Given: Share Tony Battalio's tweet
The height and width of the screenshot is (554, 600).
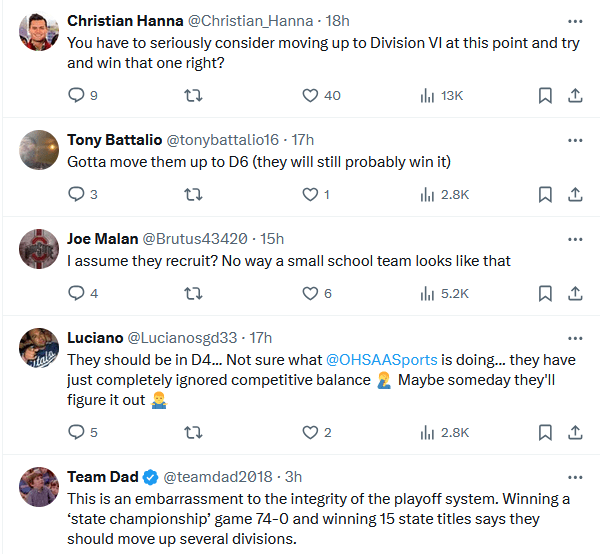Looking at the screenshot, I should (575, 194).
